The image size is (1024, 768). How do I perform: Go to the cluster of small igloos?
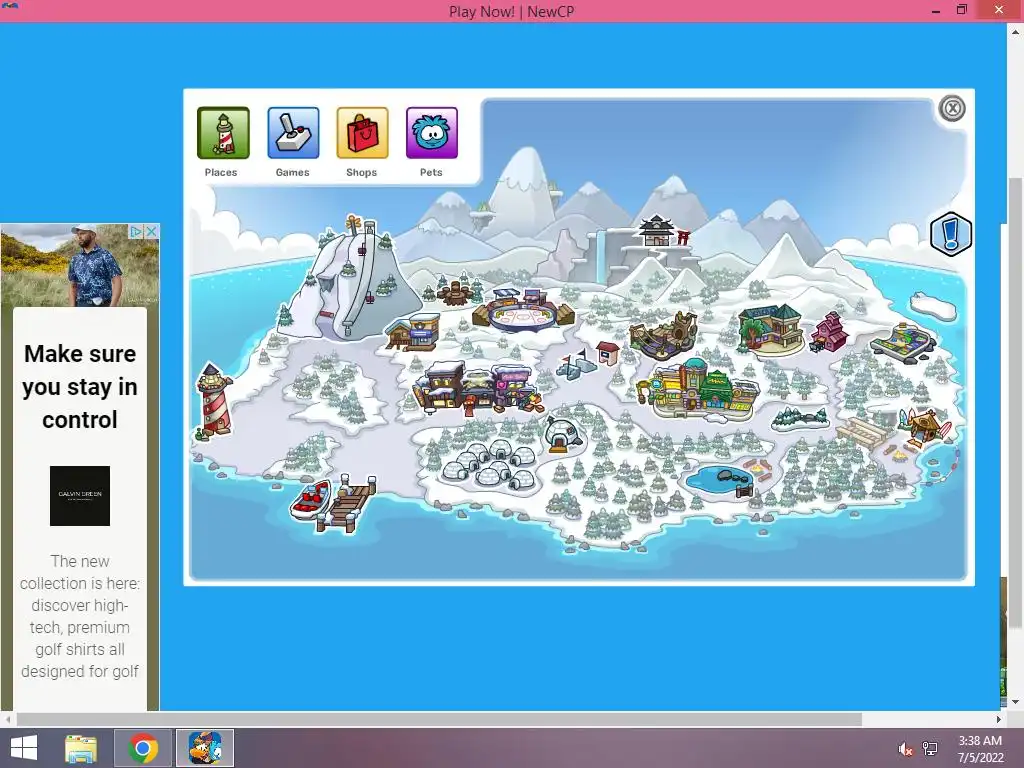489,465
